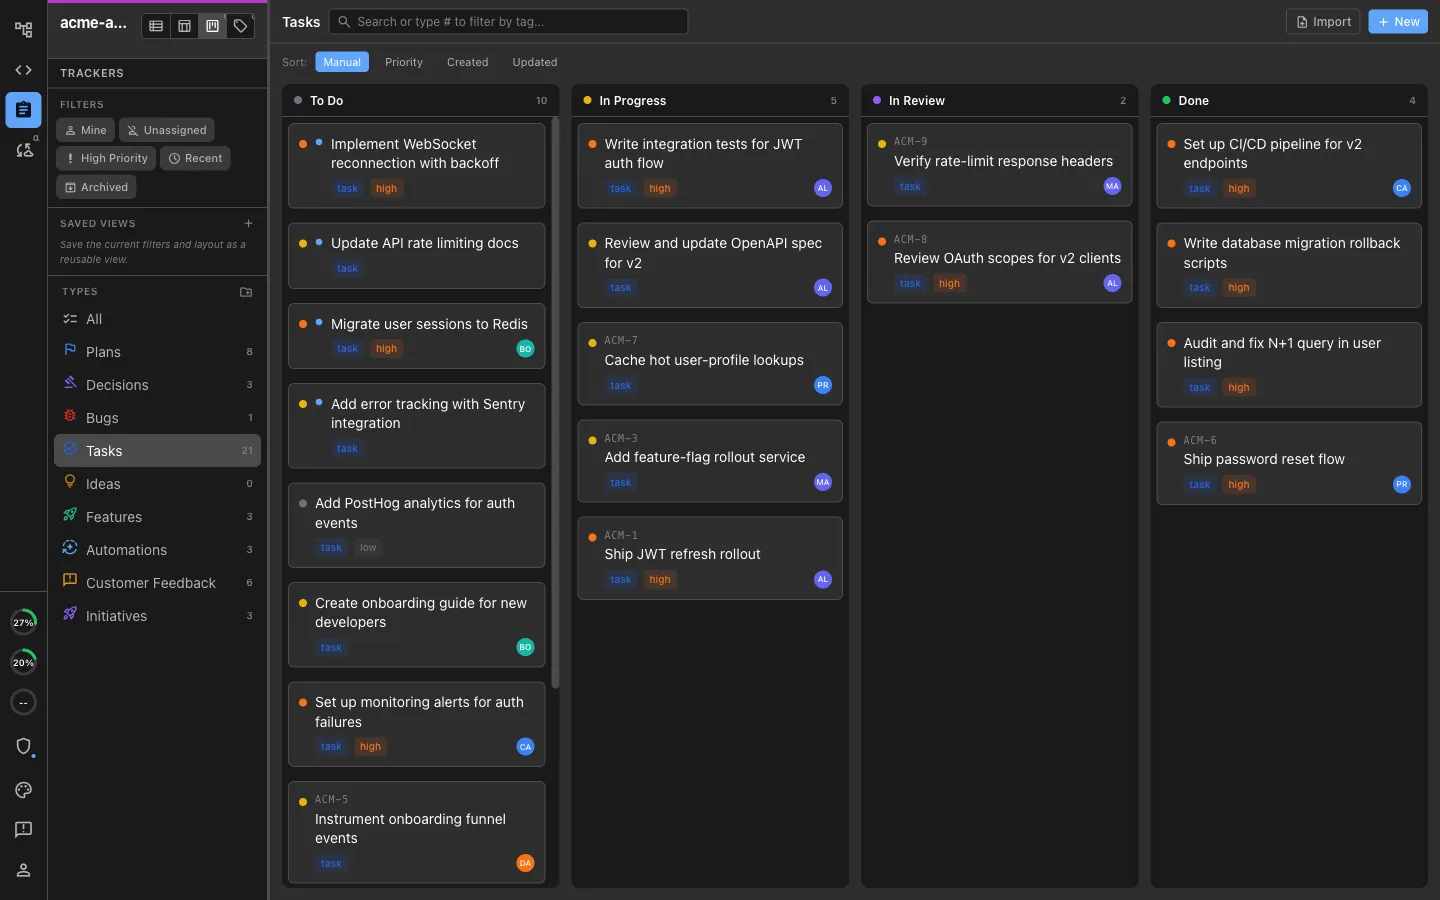The height and width of the screenshot is (900, 1440).
Task: Select the Decisions tracker type
Action: (x=157, y=385)
